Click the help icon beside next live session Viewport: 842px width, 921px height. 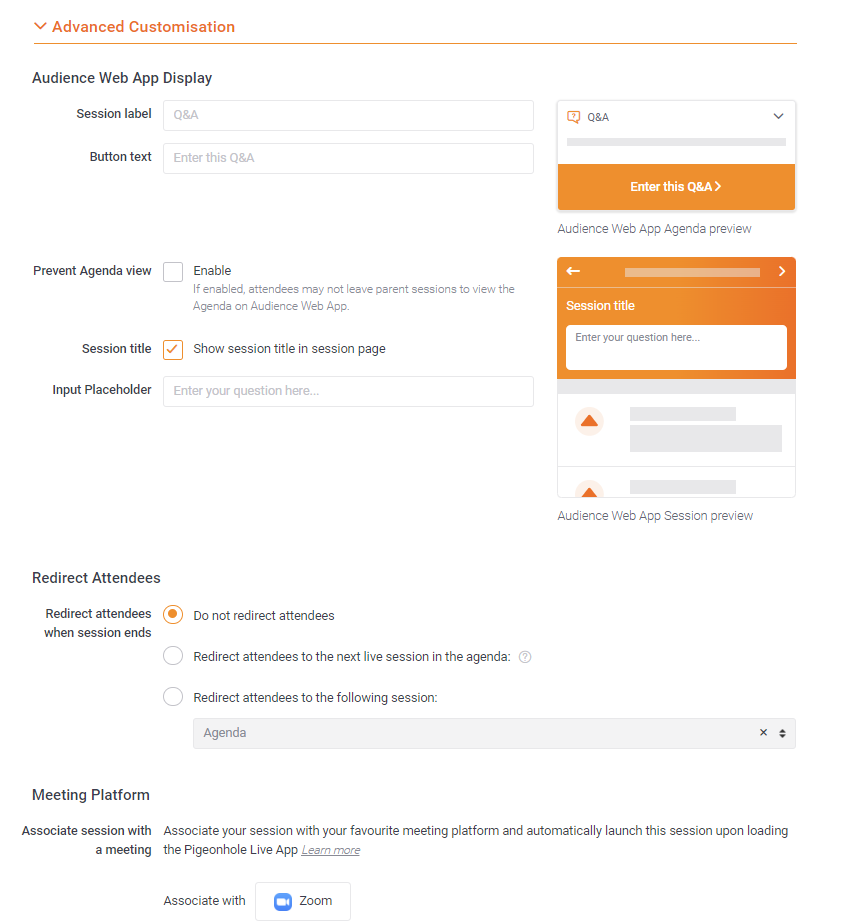click(525, 657)
